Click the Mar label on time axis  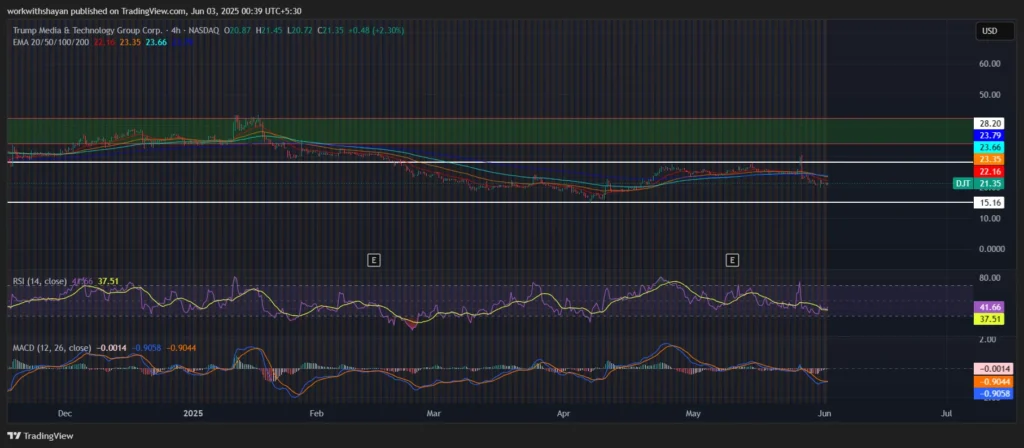(x=433, y=413)
